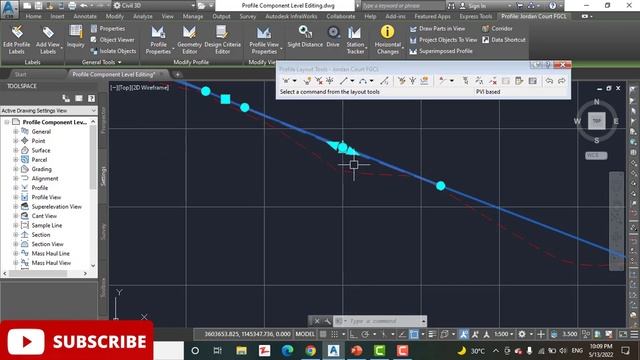
Task: Open Edit Profile Labels tool
Action: coord(16,40)
